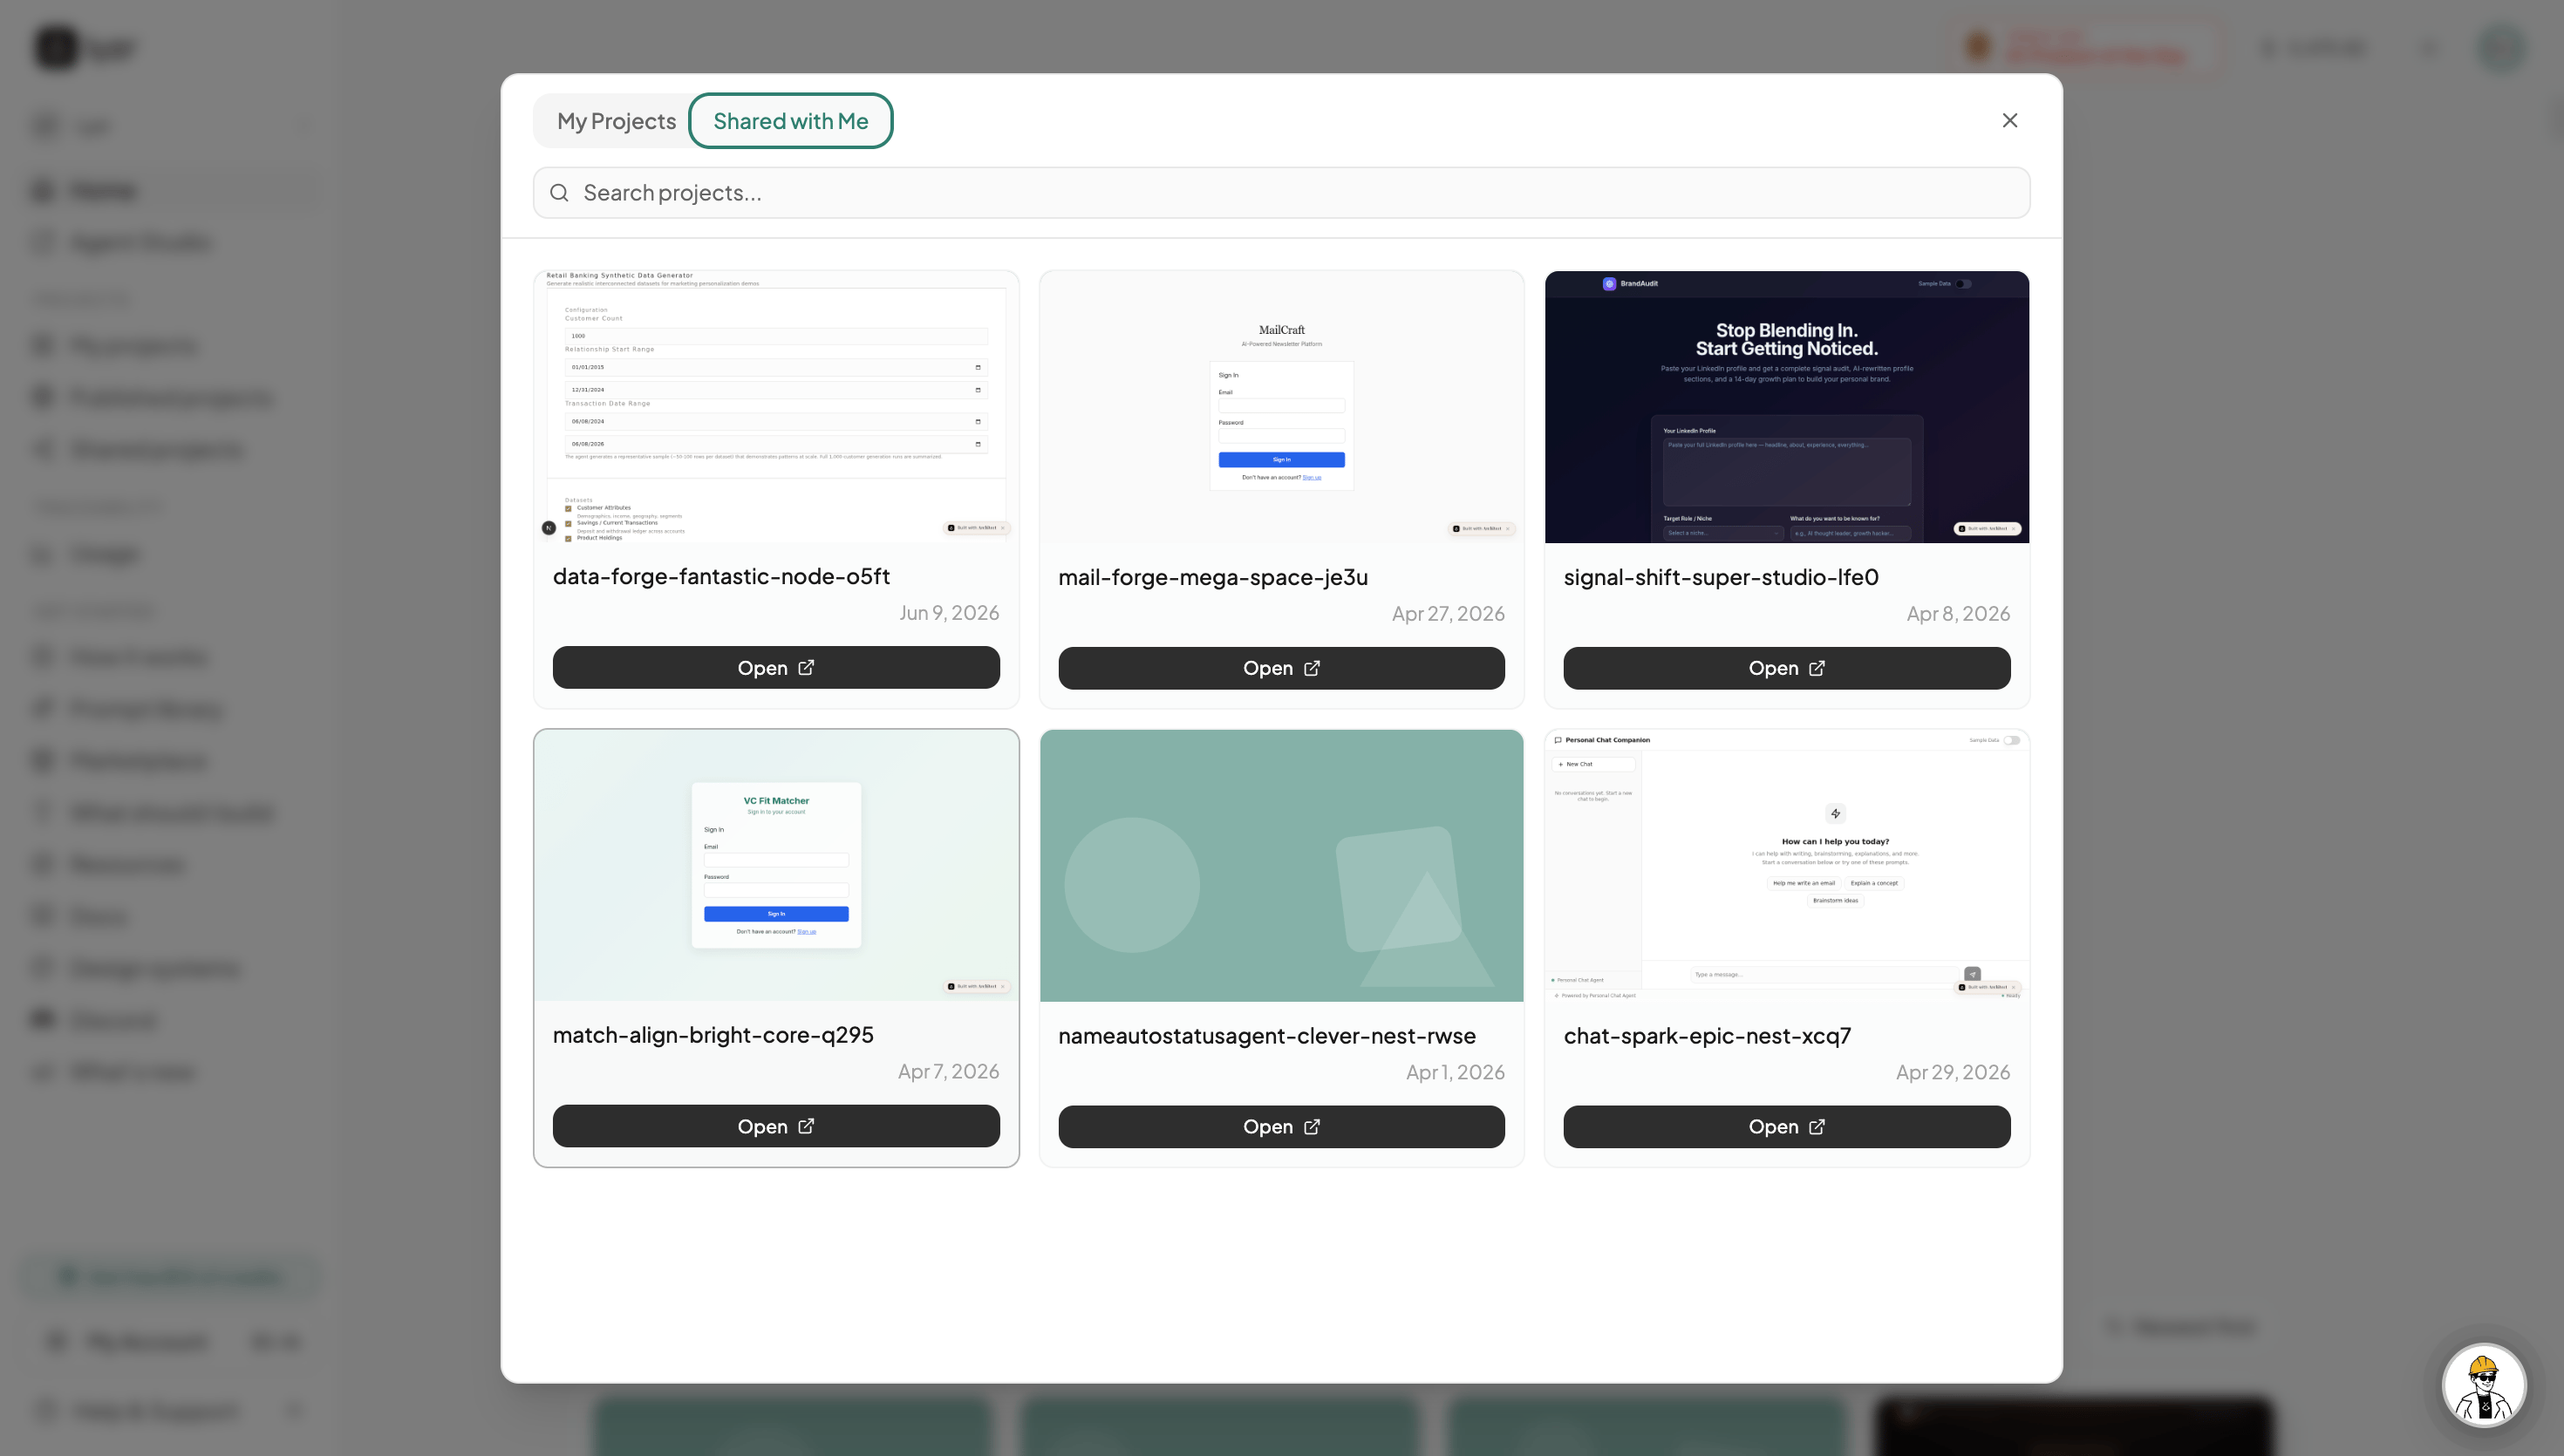Click the date Jun 9, 2026
The image size is (2564, 1456).
coord(949,613)
